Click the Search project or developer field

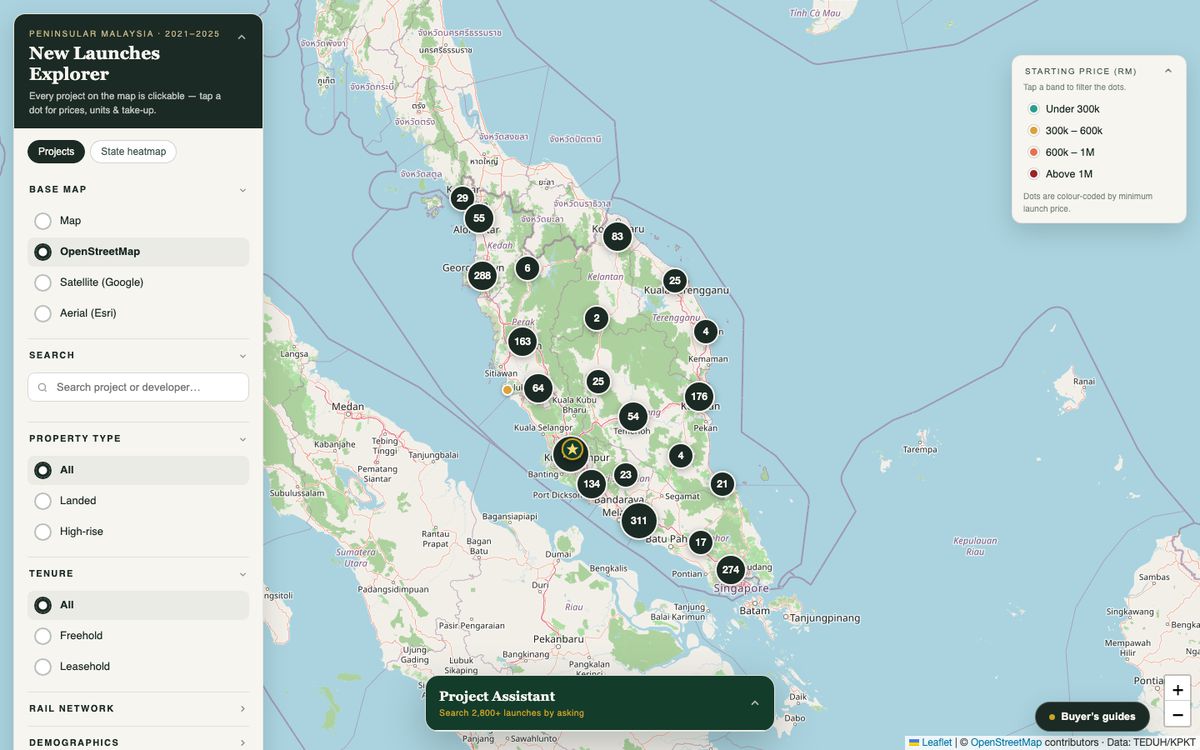pos(138,387)
